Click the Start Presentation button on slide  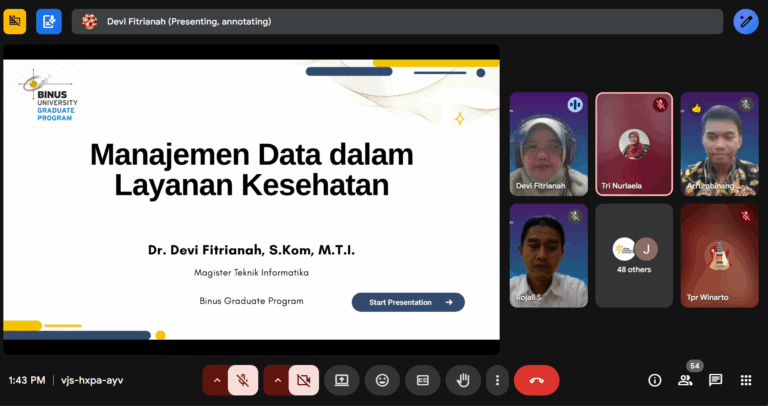pos(408,302)
